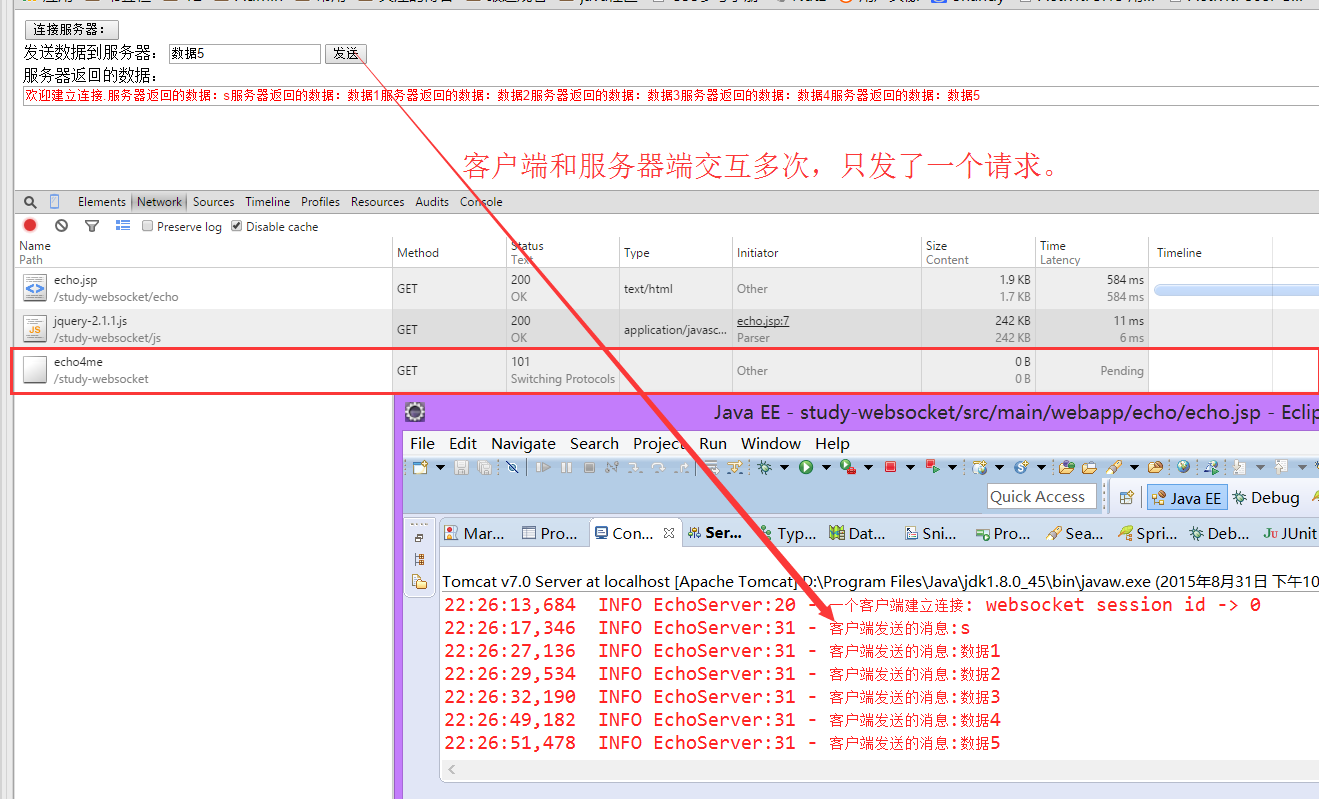Image resolution: width=1319 pixels, height=799 pixels.
Task: Switch to DevTools Elements tab
Action: point(102,202)
